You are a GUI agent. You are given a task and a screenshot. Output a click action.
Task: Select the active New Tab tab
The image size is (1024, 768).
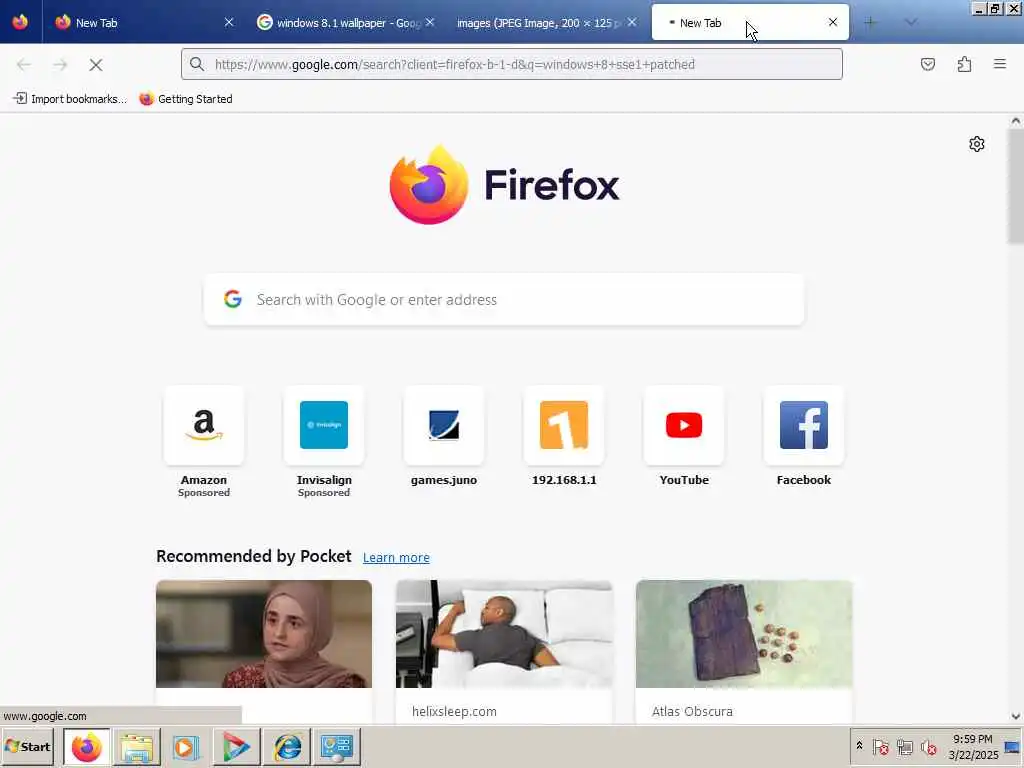click(750, 22)
